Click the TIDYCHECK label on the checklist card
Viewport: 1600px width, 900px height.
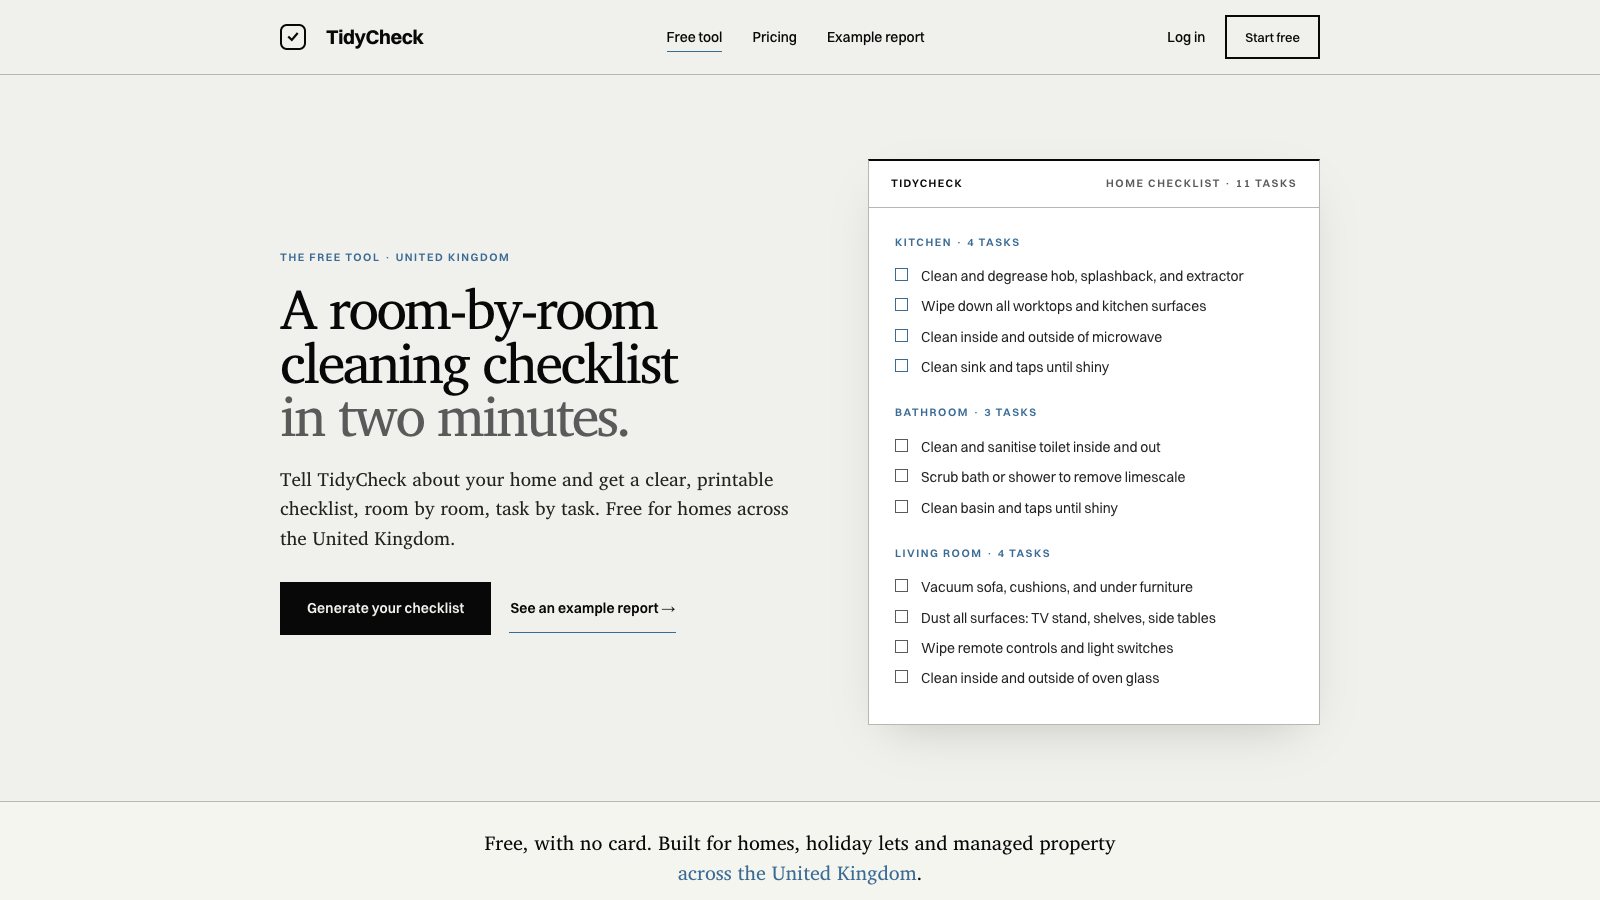[x=926, y=183]
